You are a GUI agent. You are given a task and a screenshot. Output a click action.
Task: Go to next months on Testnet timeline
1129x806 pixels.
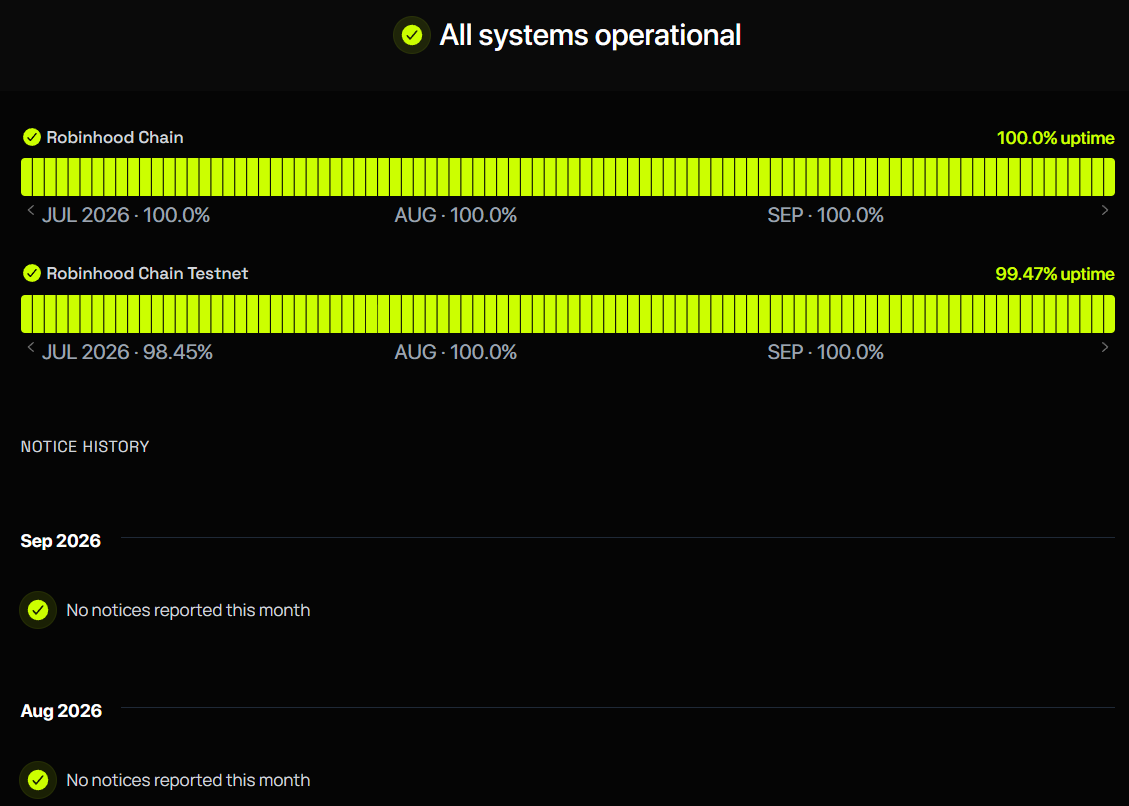coord(1105,347)
